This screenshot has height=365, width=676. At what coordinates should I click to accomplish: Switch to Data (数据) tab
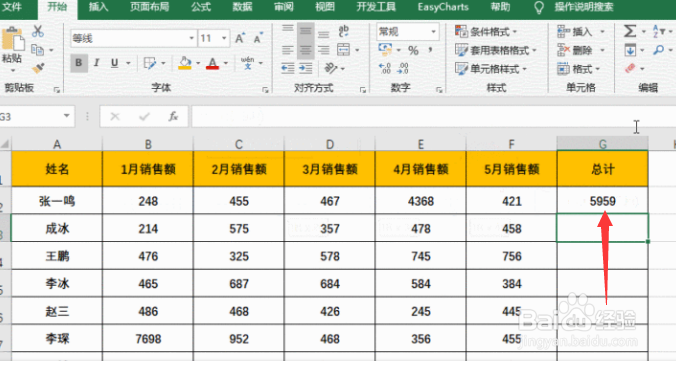tap(242, 7)
